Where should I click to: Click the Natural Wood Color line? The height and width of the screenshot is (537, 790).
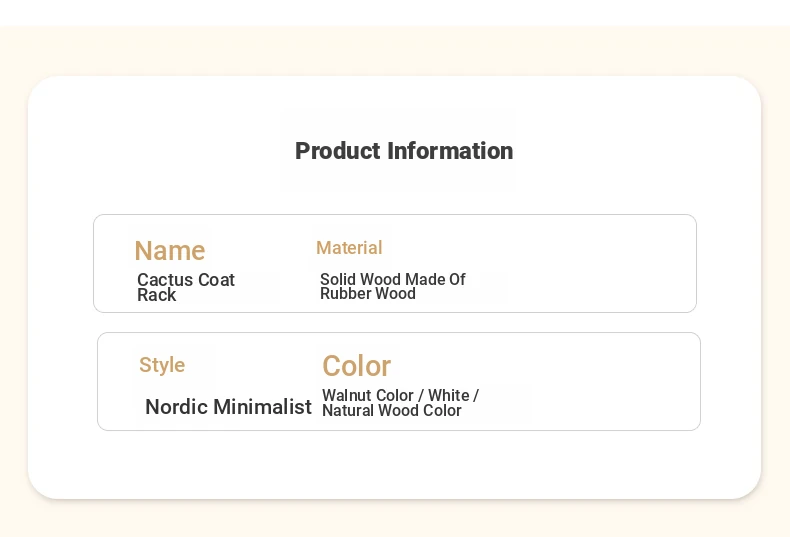click(x=391, y=411)
